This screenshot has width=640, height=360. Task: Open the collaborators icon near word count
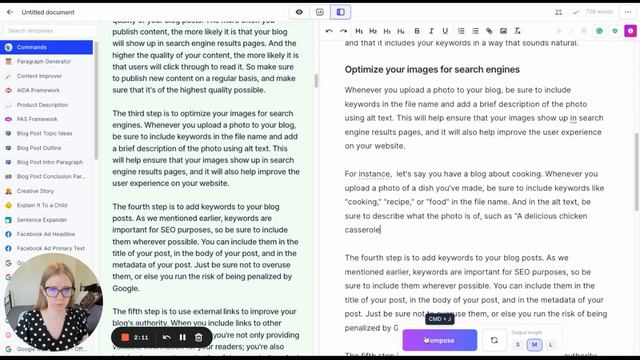tap(558, 12)
